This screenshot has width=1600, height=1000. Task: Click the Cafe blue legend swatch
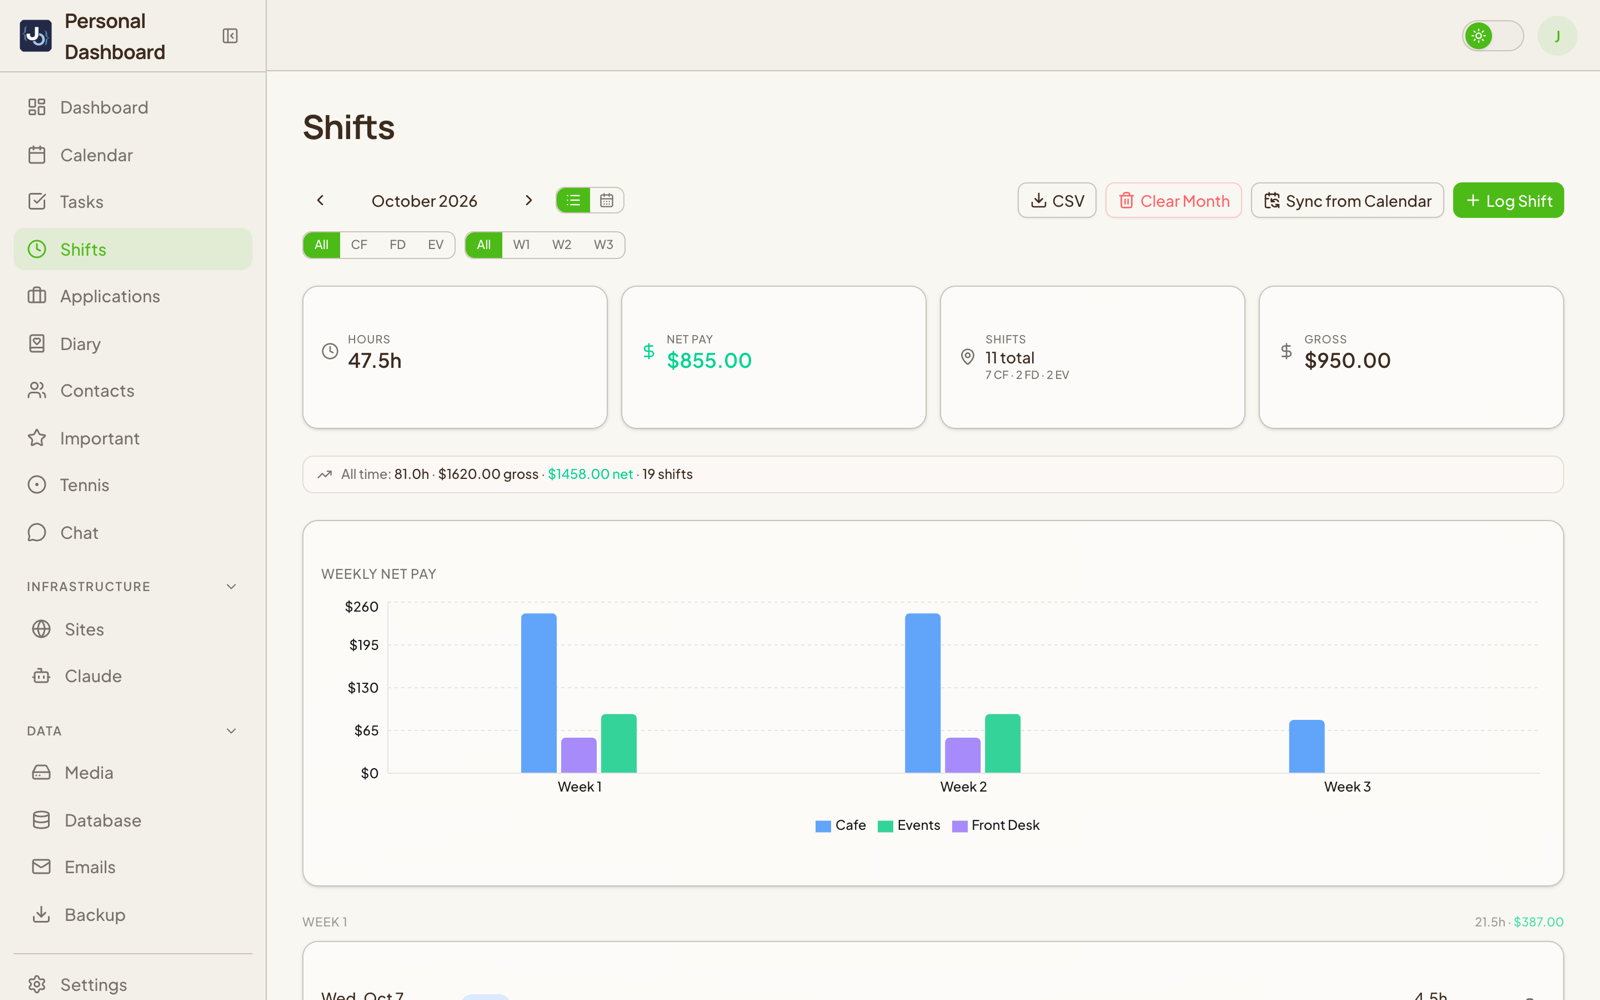tap(823, 826)
